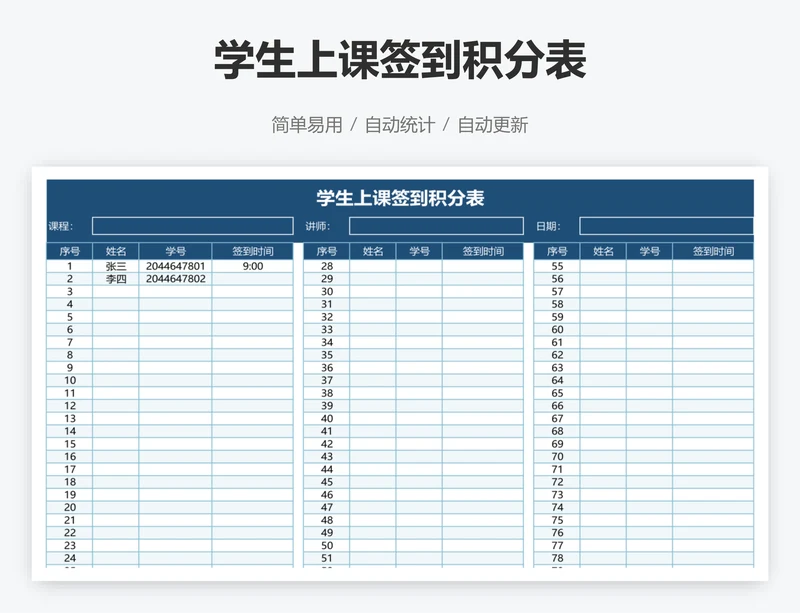Select row number 33 cell

327,330
